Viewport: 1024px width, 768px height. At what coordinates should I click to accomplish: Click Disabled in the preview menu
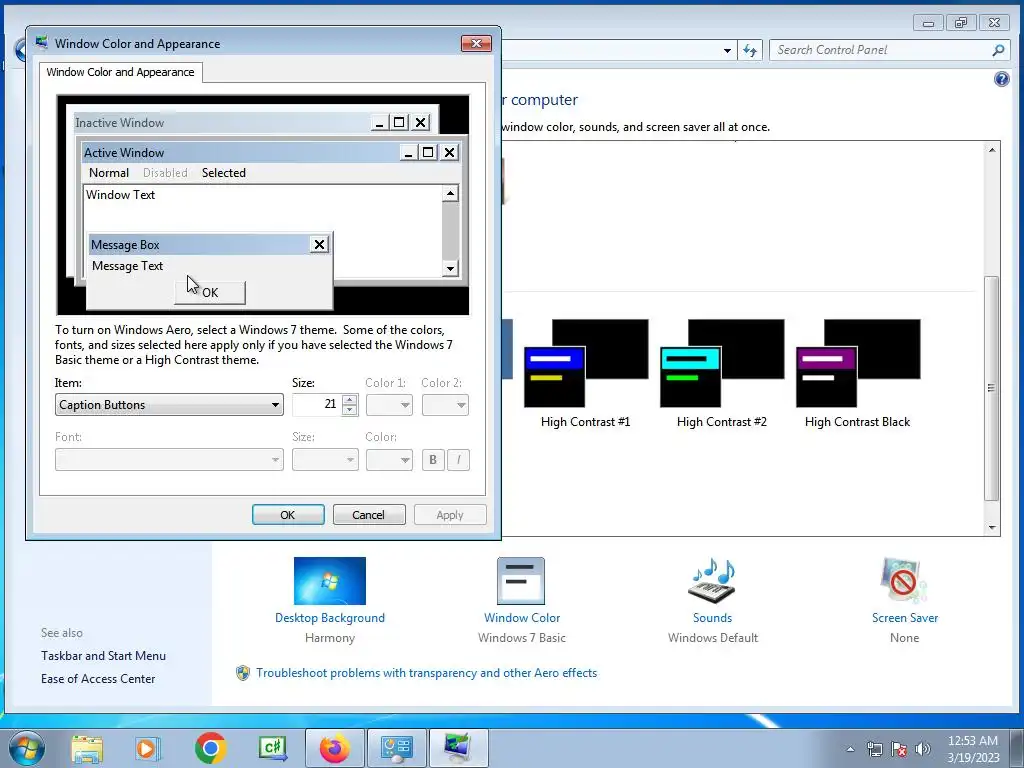tap(165, 172)
